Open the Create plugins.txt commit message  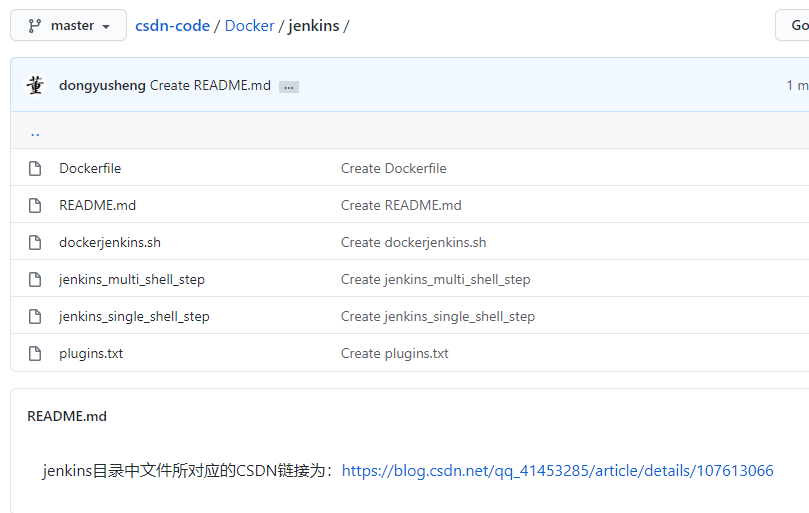pos(394,354)
